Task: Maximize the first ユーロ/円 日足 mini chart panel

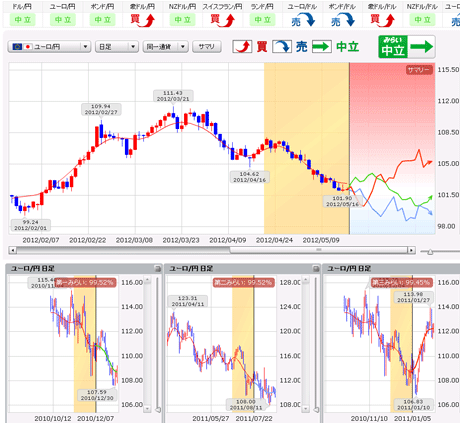Action: [x=158, y=268]
